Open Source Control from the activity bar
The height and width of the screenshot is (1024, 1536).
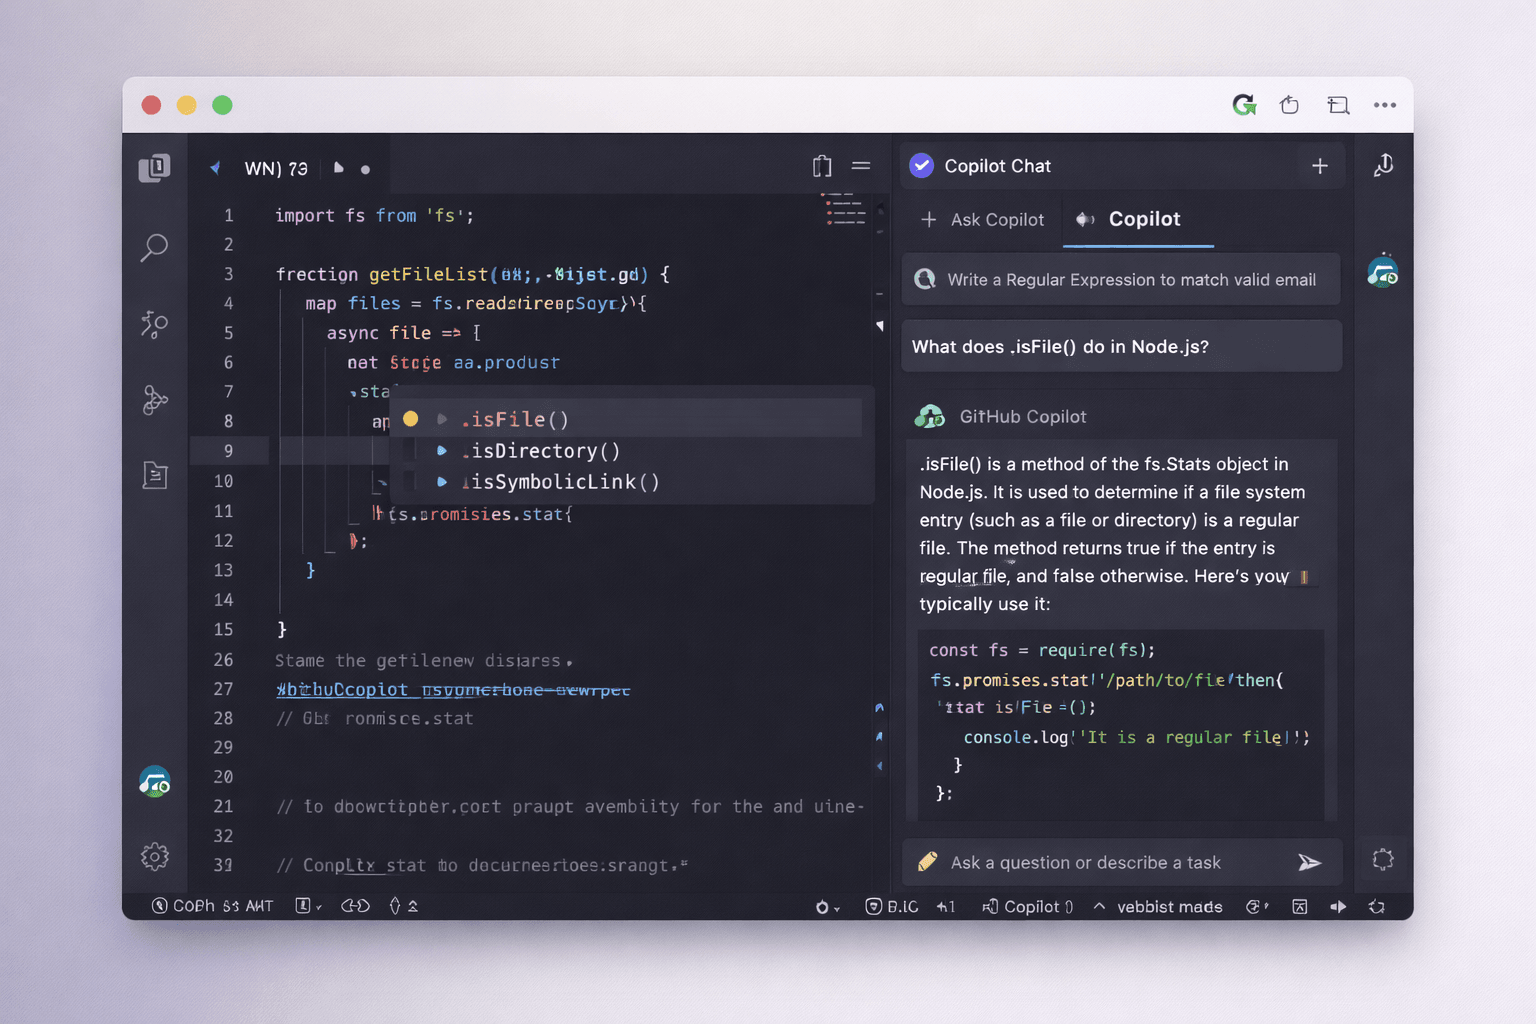coord(155,324)
